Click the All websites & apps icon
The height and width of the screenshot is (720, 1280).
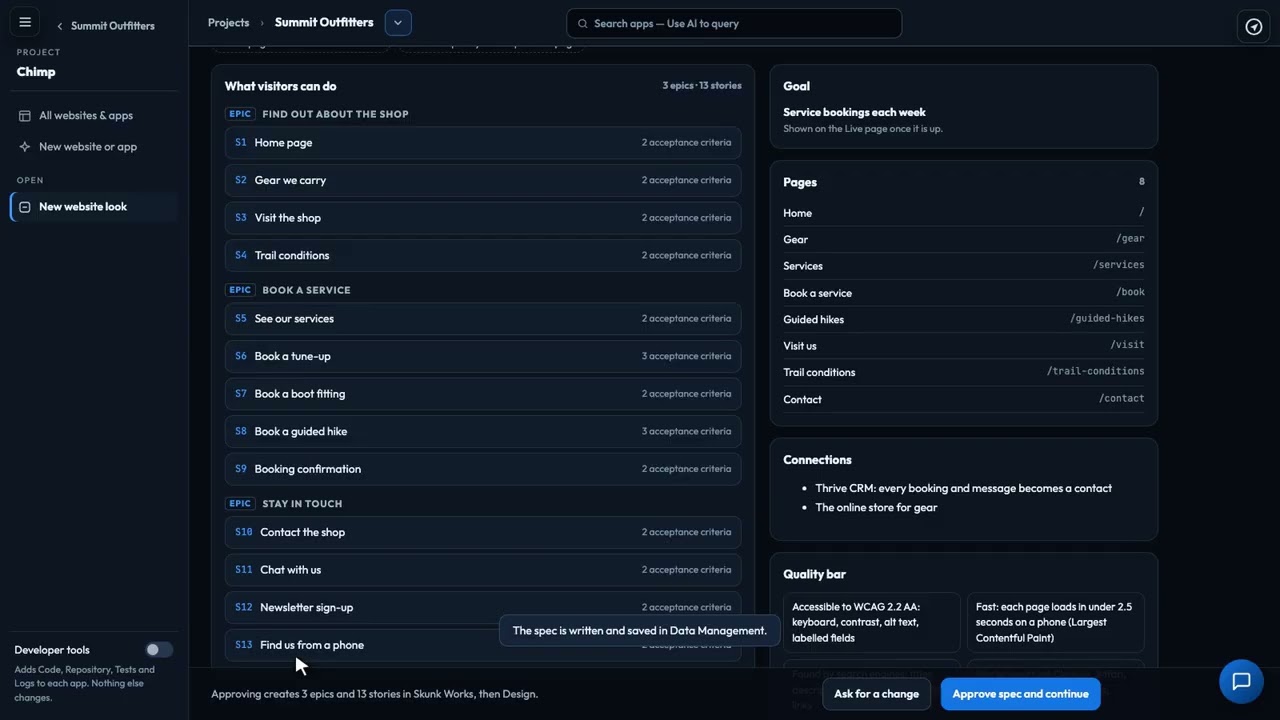(25, 116)
